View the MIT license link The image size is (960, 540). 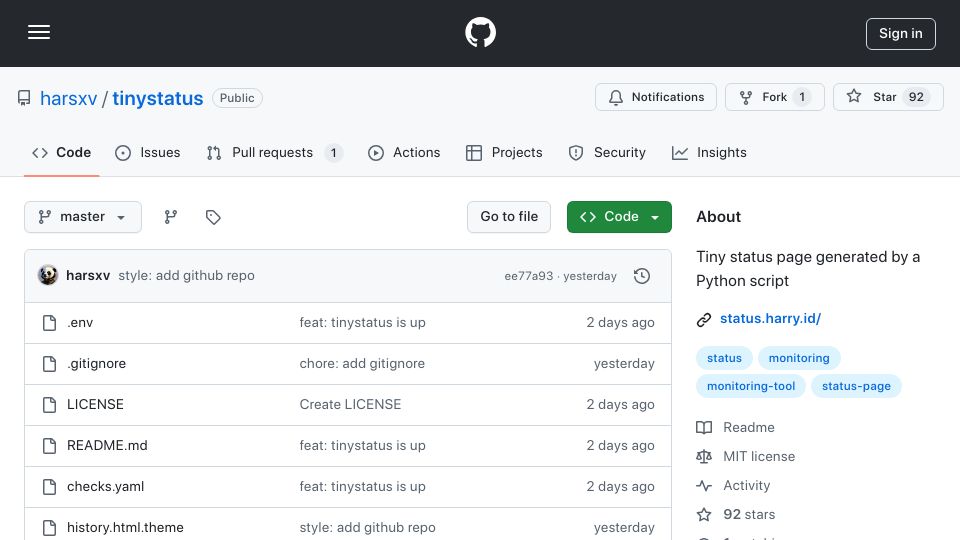tap(746, 457)
